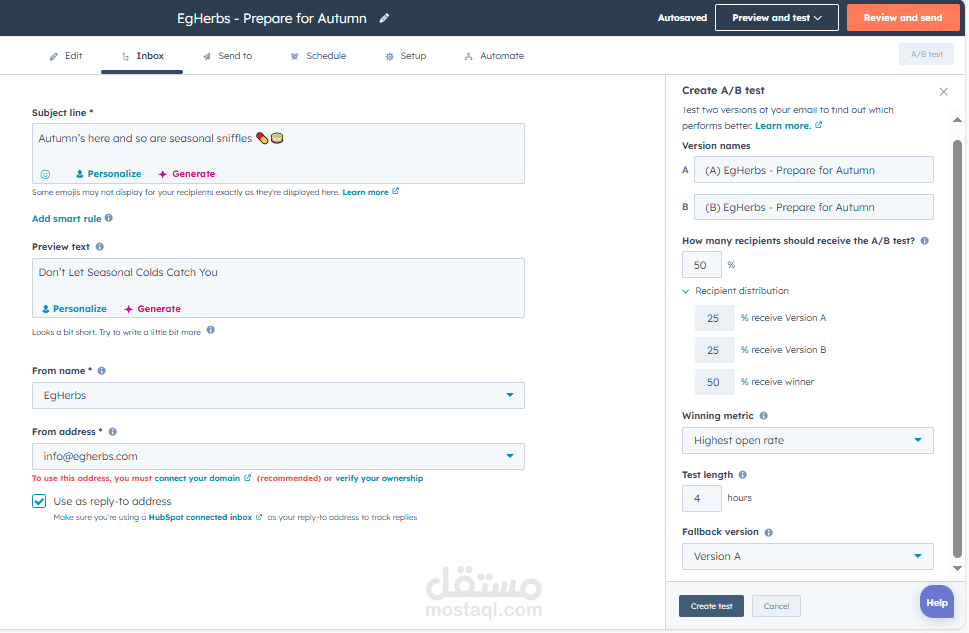
Task: Click the A/B test button
Action: coord(926,54)
